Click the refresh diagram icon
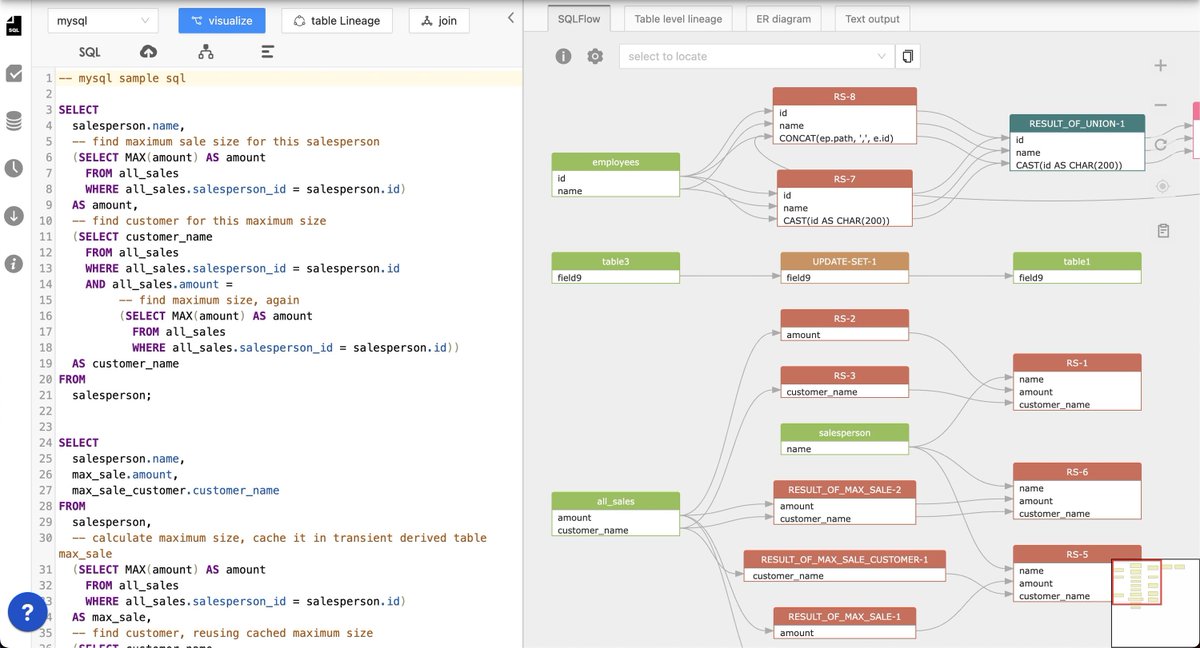 coord(1162,145)
